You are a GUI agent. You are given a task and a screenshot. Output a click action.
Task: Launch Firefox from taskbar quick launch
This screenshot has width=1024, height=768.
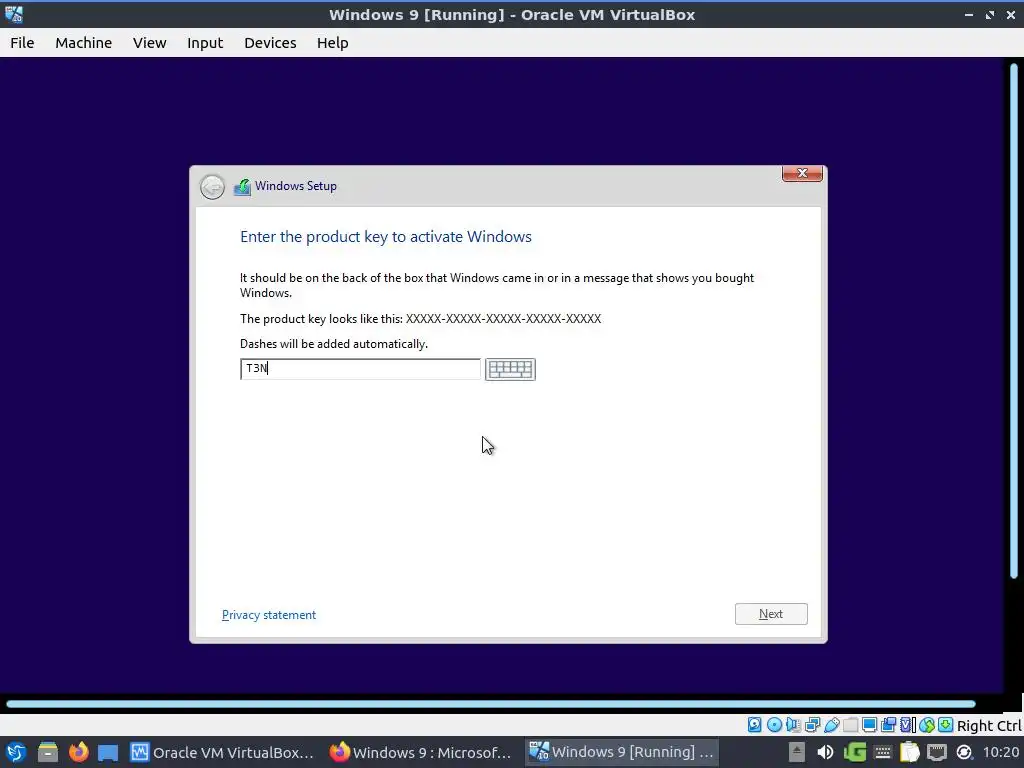coord(78,752)
